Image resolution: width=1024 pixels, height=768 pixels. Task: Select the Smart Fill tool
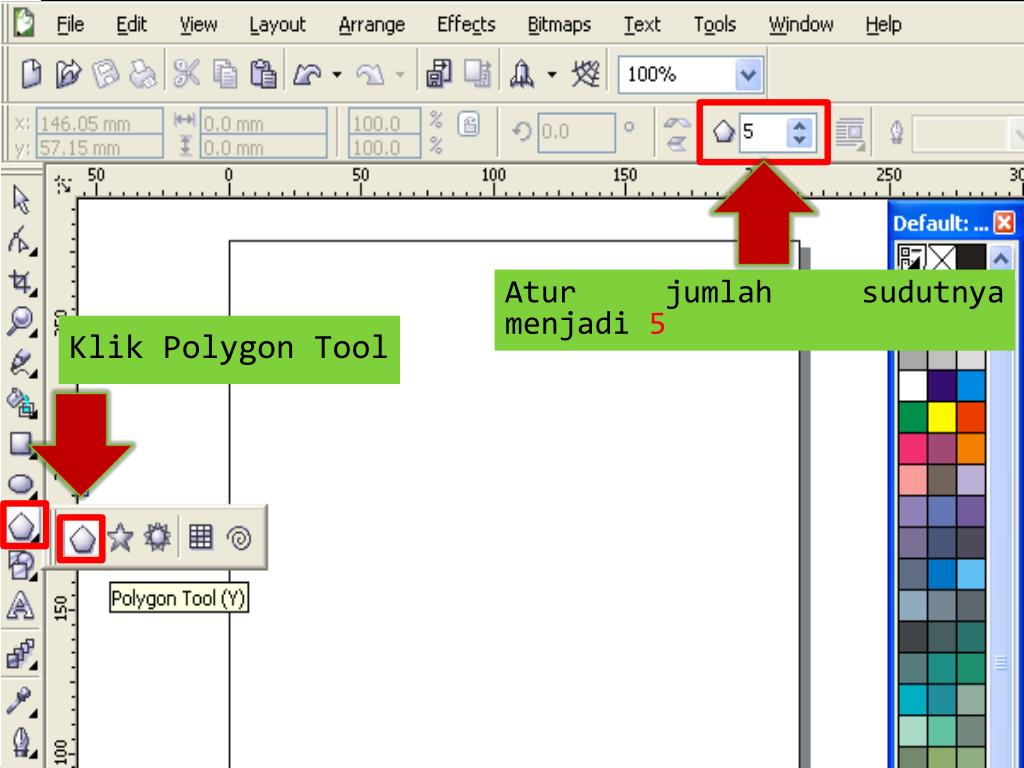(21, 403)
